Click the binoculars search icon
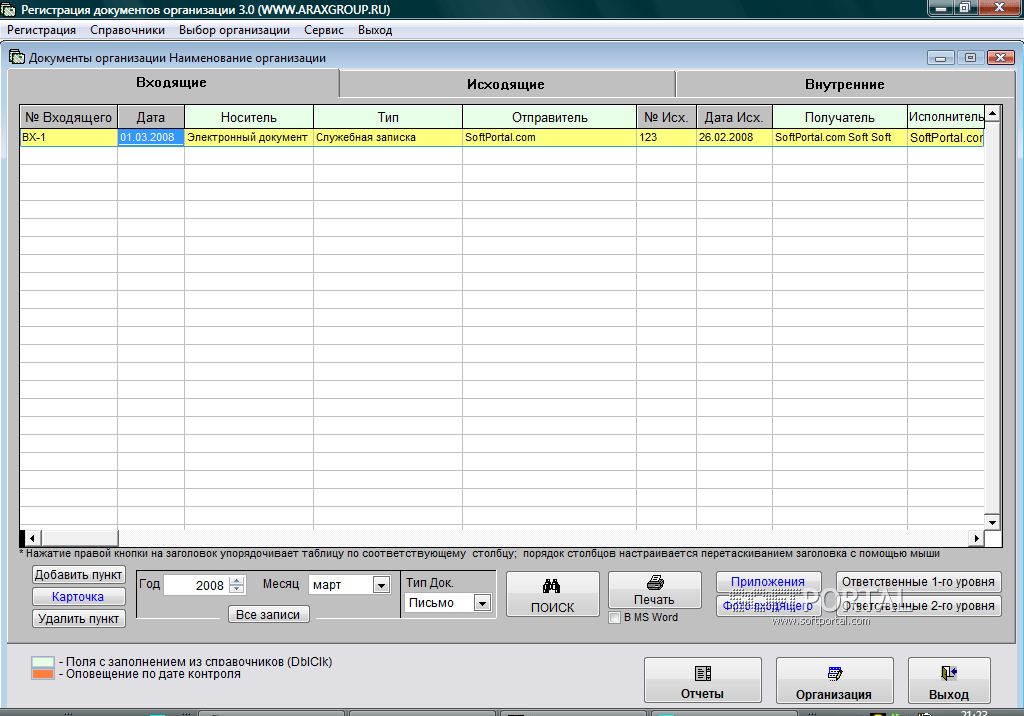This screenshot has width=1024, height=716. [x=552, y=586]
